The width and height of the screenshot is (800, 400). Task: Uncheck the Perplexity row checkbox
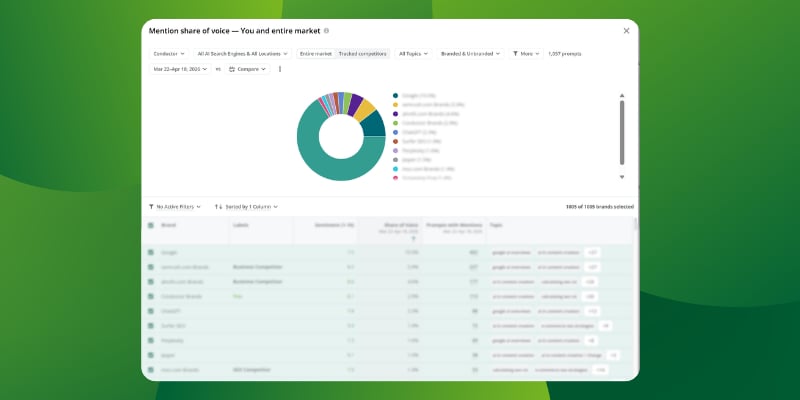151,340
